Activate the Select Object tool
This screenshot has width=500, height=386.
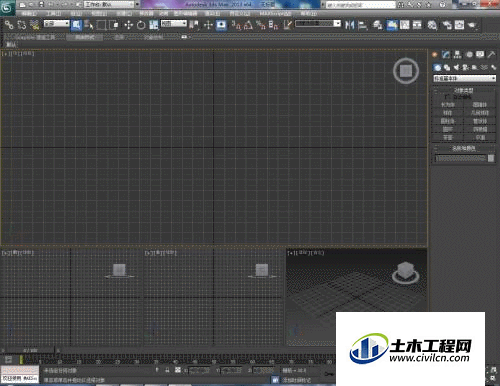[76, 25]
